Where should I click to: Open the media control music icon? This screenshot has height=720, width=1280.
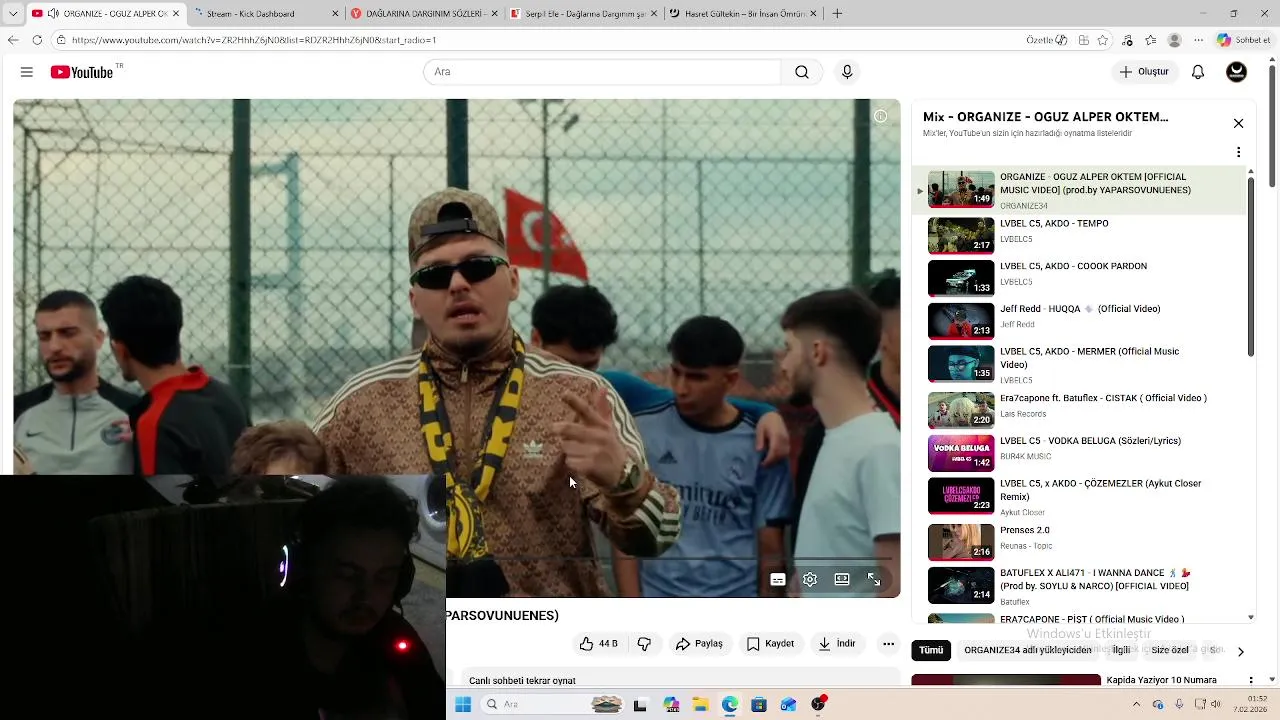tap(1129, 40)
